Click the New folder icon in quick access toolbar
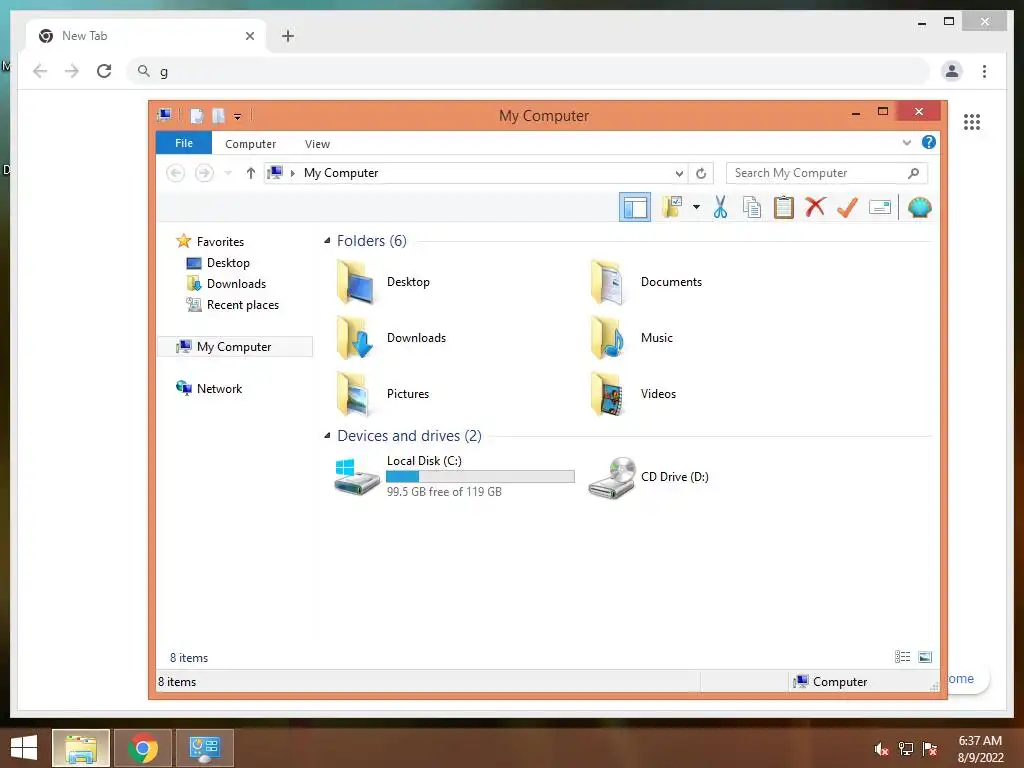 (218, 116)
